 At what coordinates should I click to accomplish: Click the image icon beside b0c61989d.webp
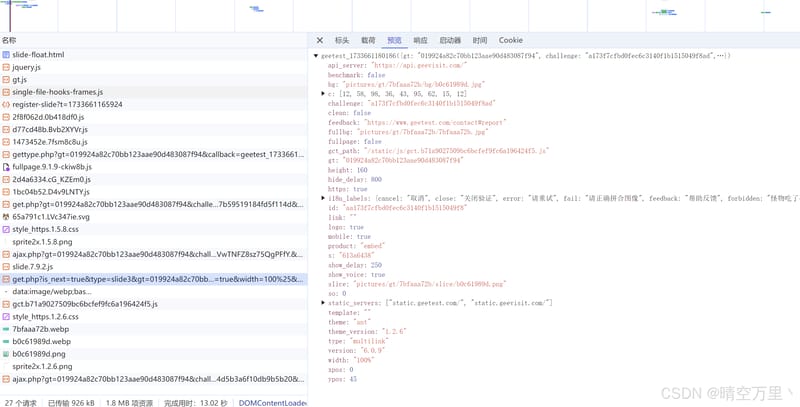[6, 342]
